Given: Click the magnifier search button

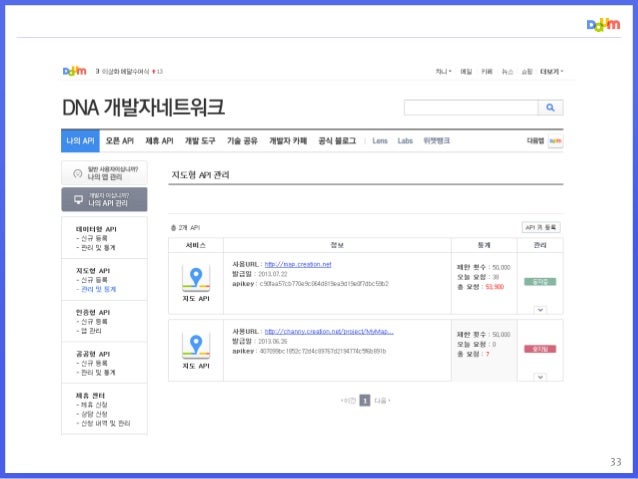Looking at the screenshot, I should click(x=551, y=108).
